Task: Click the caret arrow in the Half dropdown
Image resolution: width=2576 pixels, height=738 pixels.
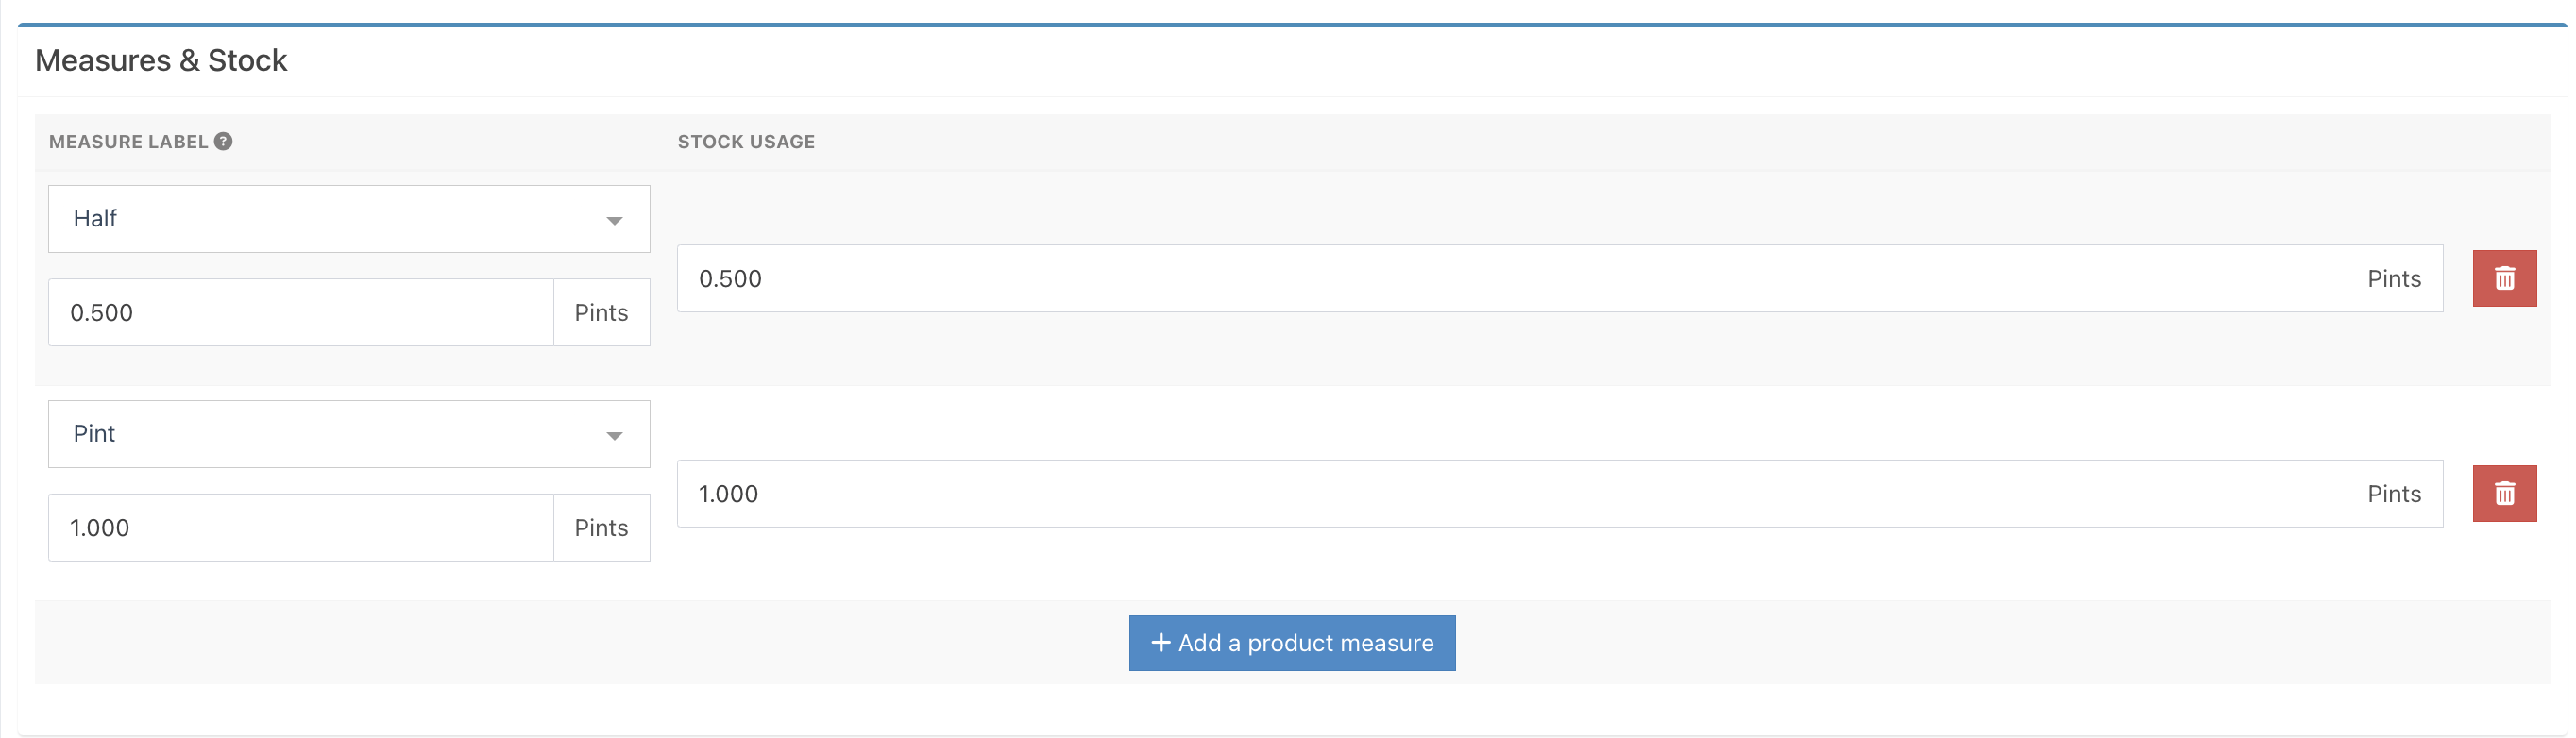Action: 614,220
